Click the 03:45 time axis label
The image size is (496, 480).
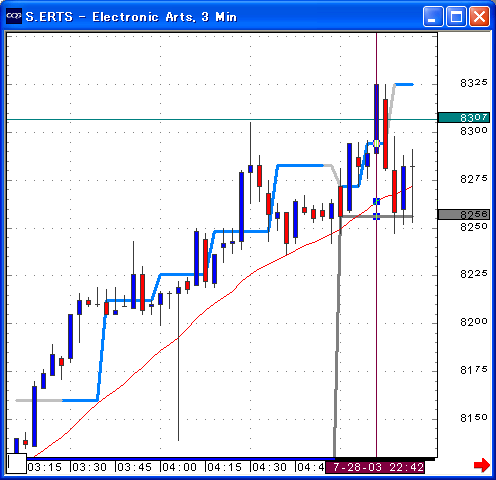pyautogui.click(x=135, y=467)
